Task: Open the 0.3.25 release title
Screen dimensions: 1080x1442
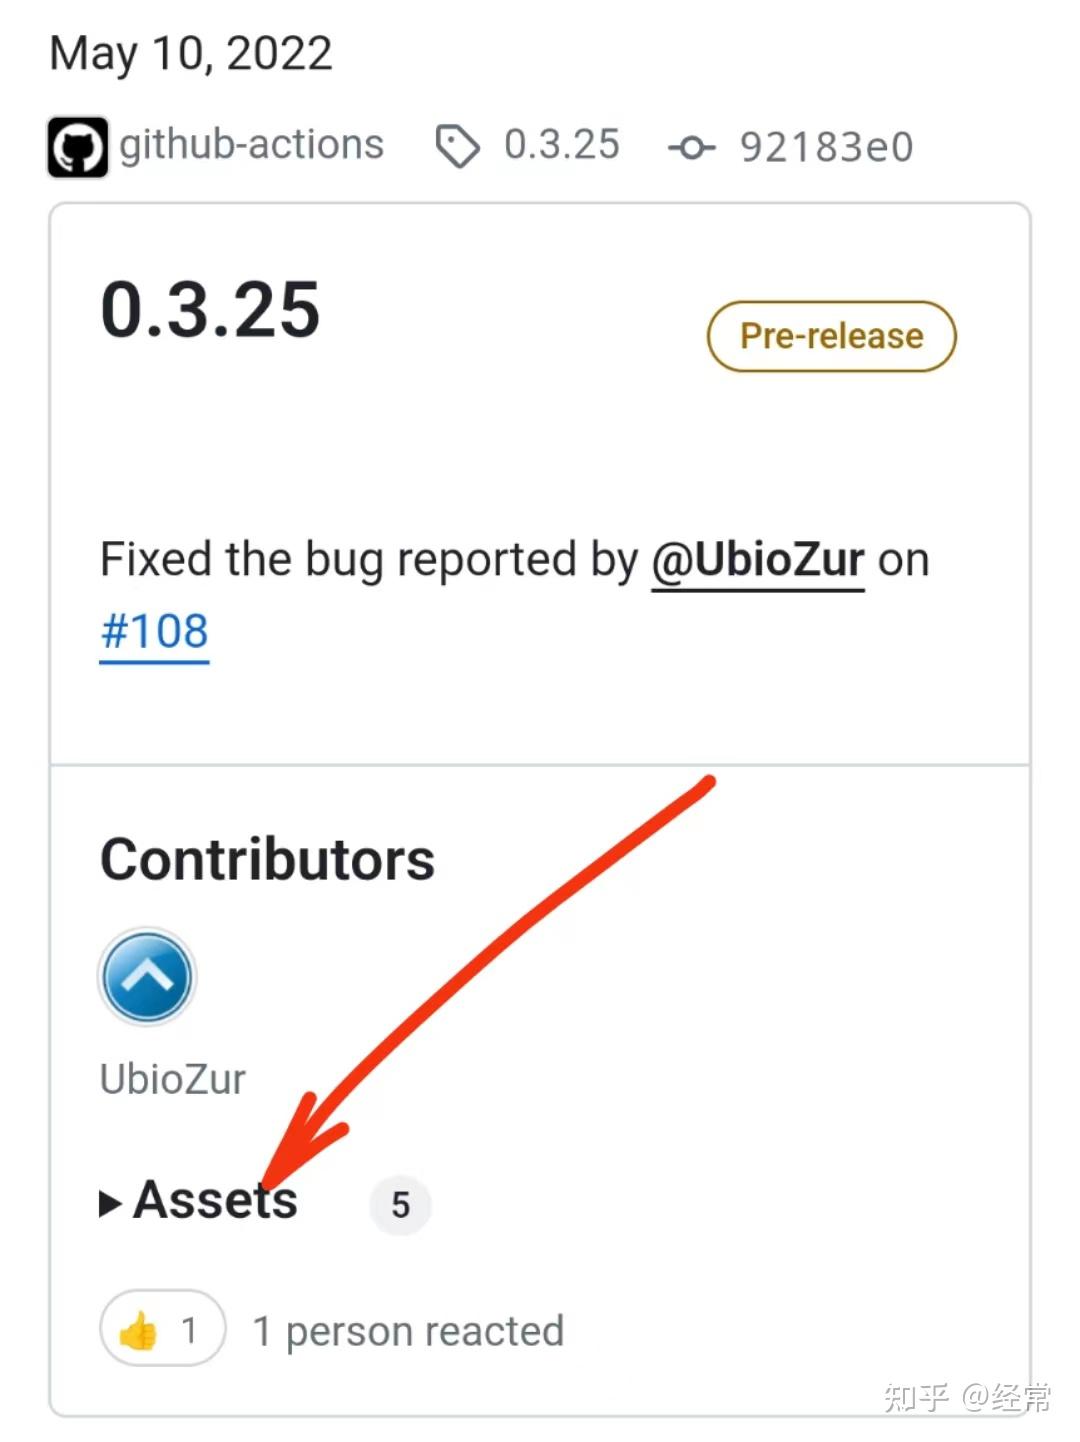Action: click(210, 310)
